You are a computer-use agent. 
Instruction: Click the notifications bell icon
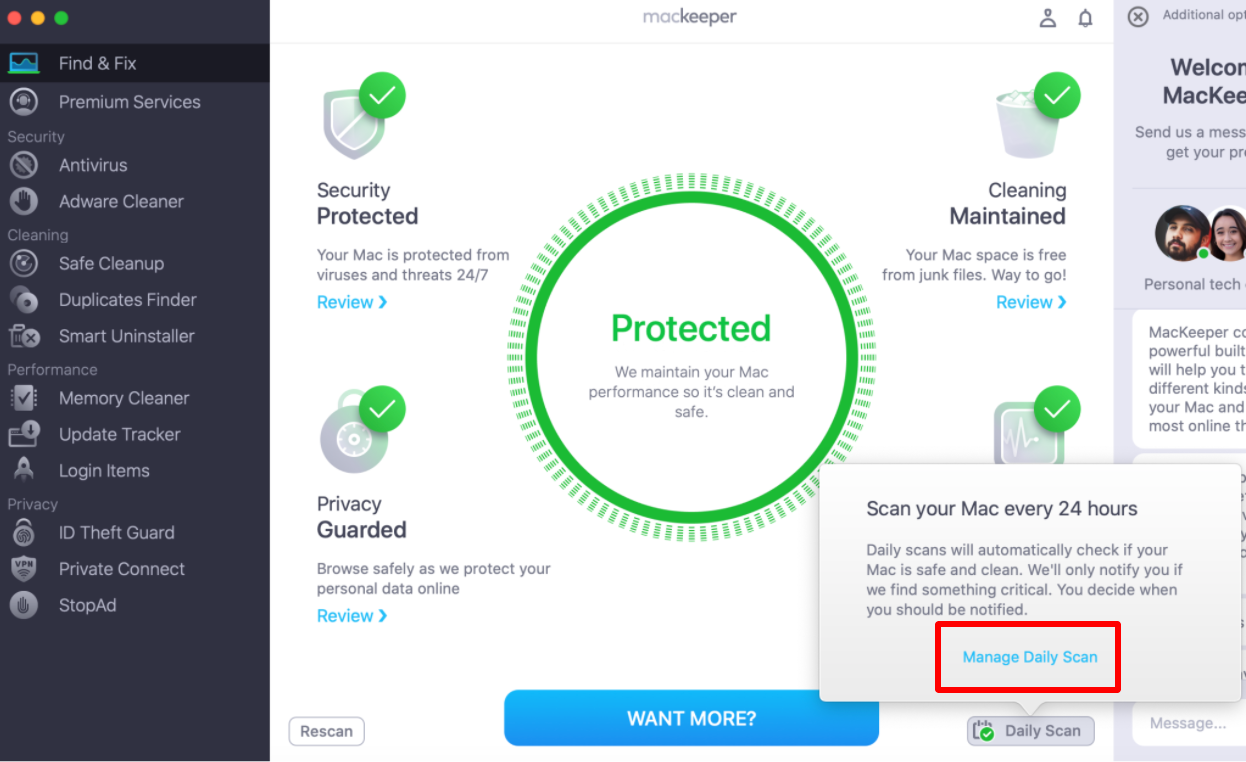tap(1085, 18)
